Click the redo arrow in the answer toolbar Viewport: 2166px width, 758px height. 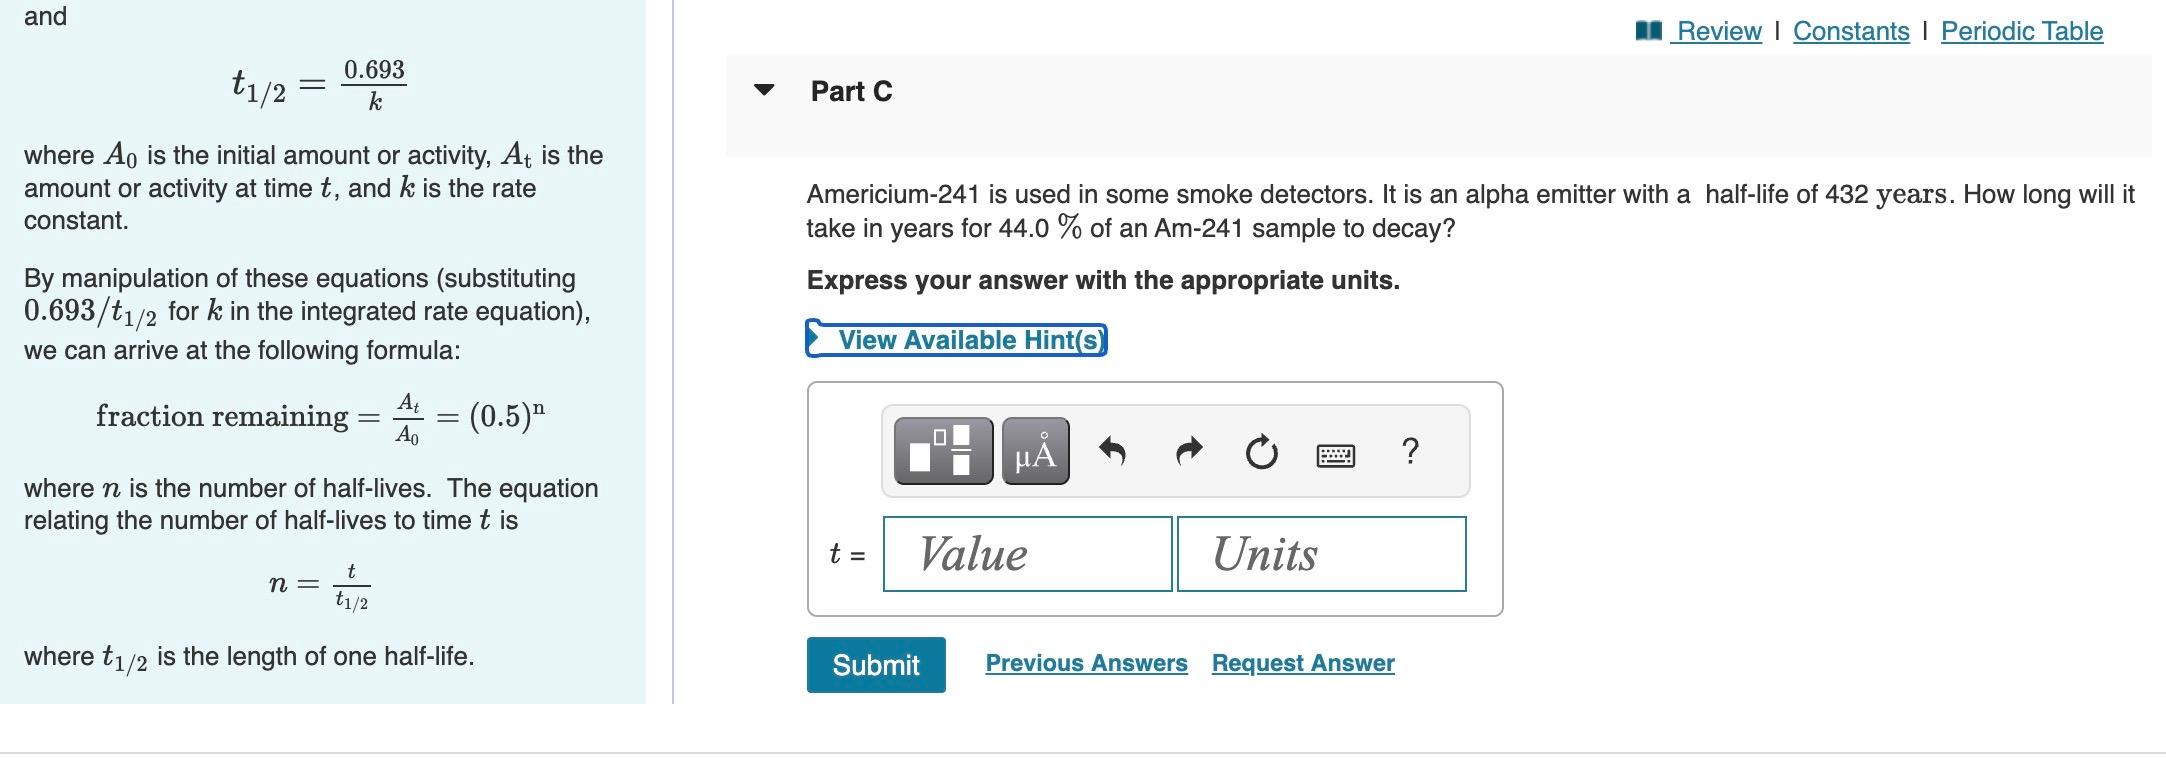(x=1188, y=450)
